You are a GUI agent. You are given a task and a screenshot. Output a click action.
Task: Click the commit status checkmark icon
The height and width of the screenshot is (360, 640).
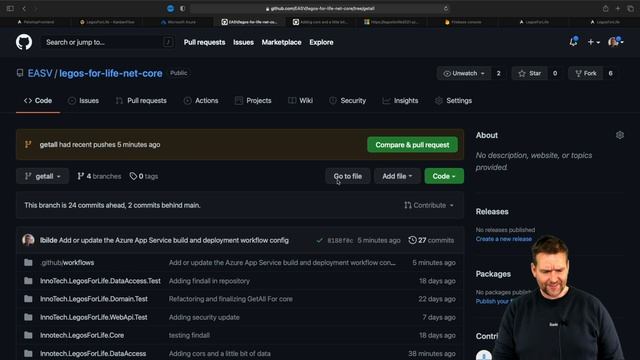[319, 240]
